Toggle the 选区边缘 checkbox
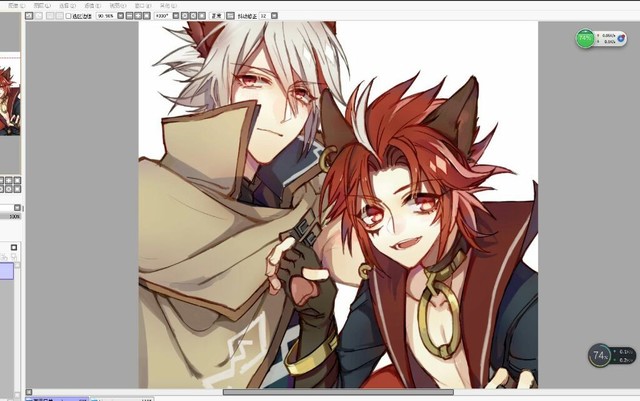The image size is (640, 401). click(x=69, y=16)
